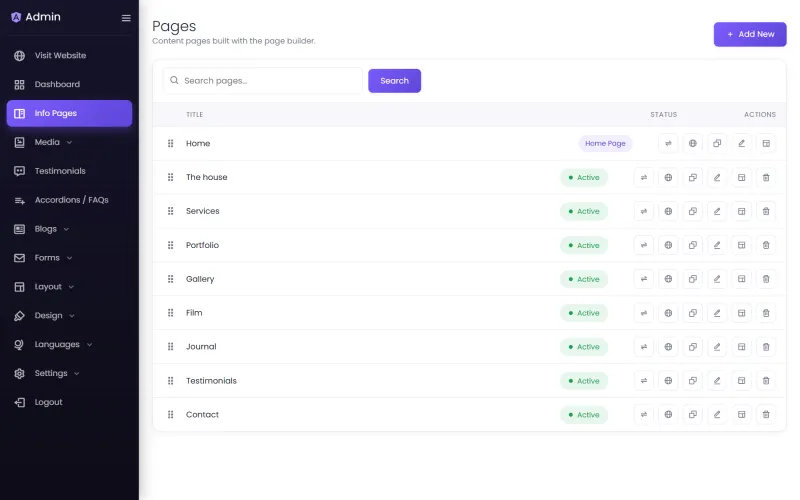Edit the Gallery page with pencil icon
This screenshot has height=500, width=800.
pyautogui.click(x=717, y=279)
